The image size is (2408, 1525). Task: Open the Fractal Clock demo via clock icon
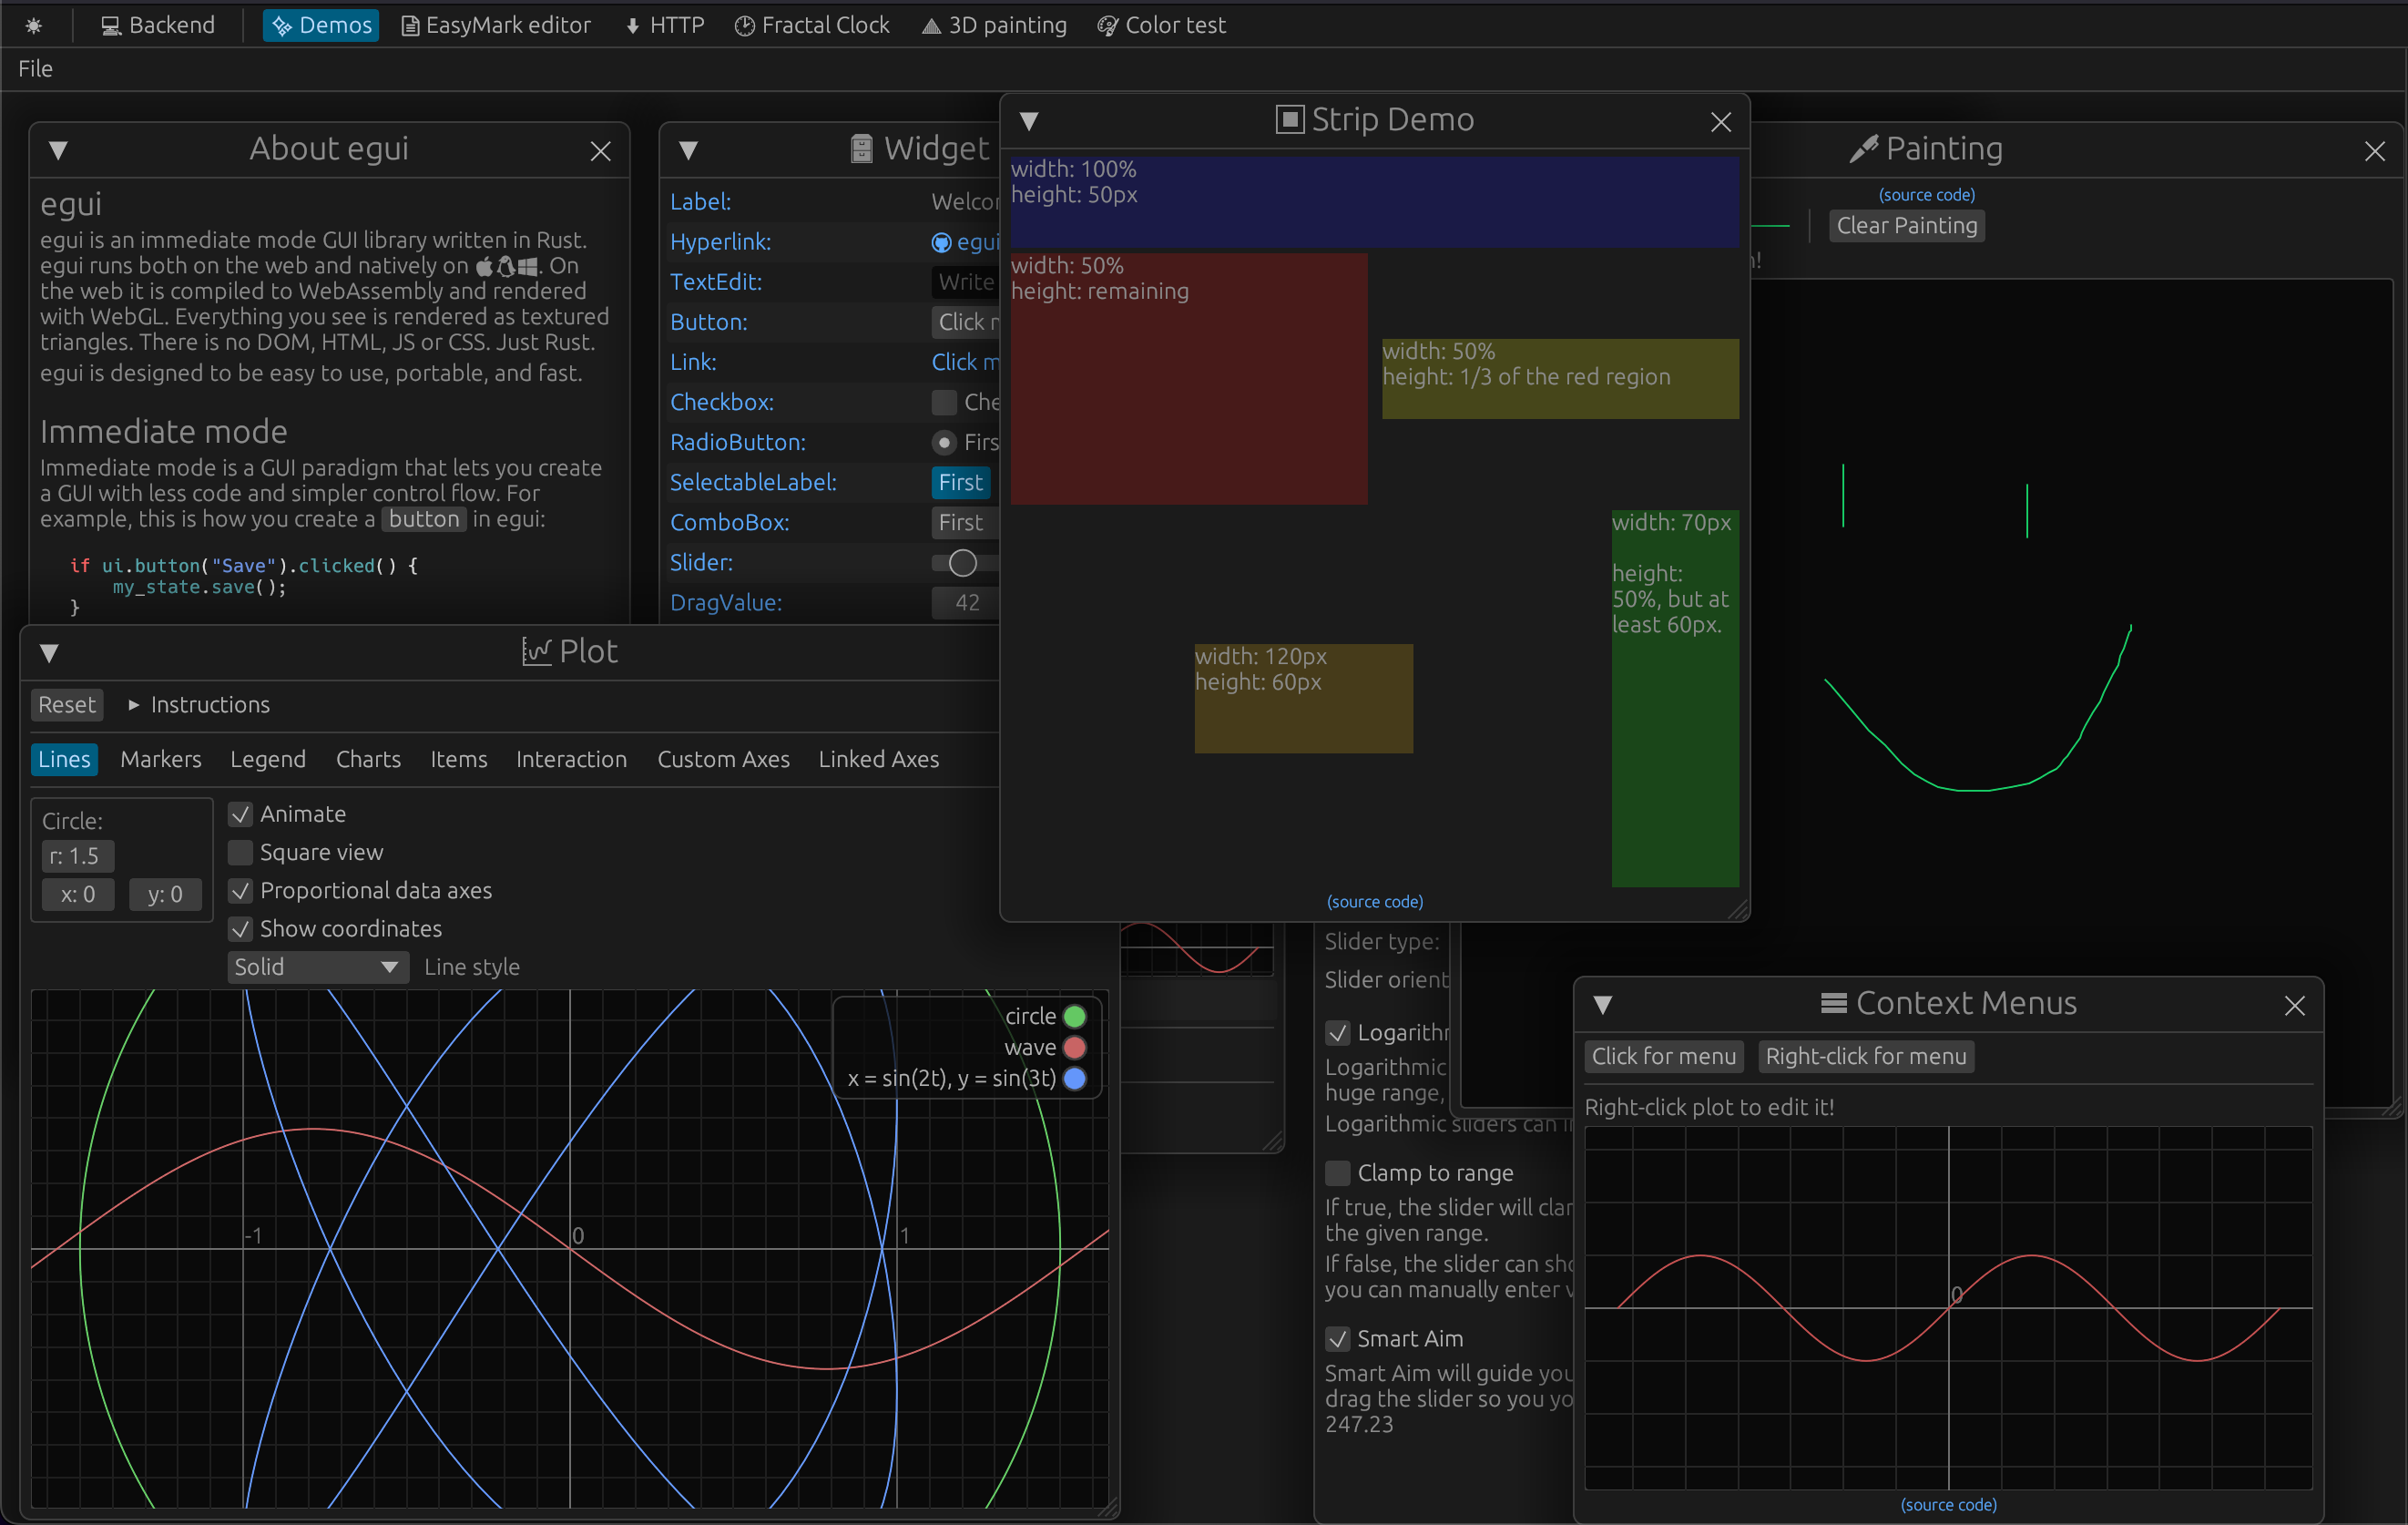click(744, 25)
